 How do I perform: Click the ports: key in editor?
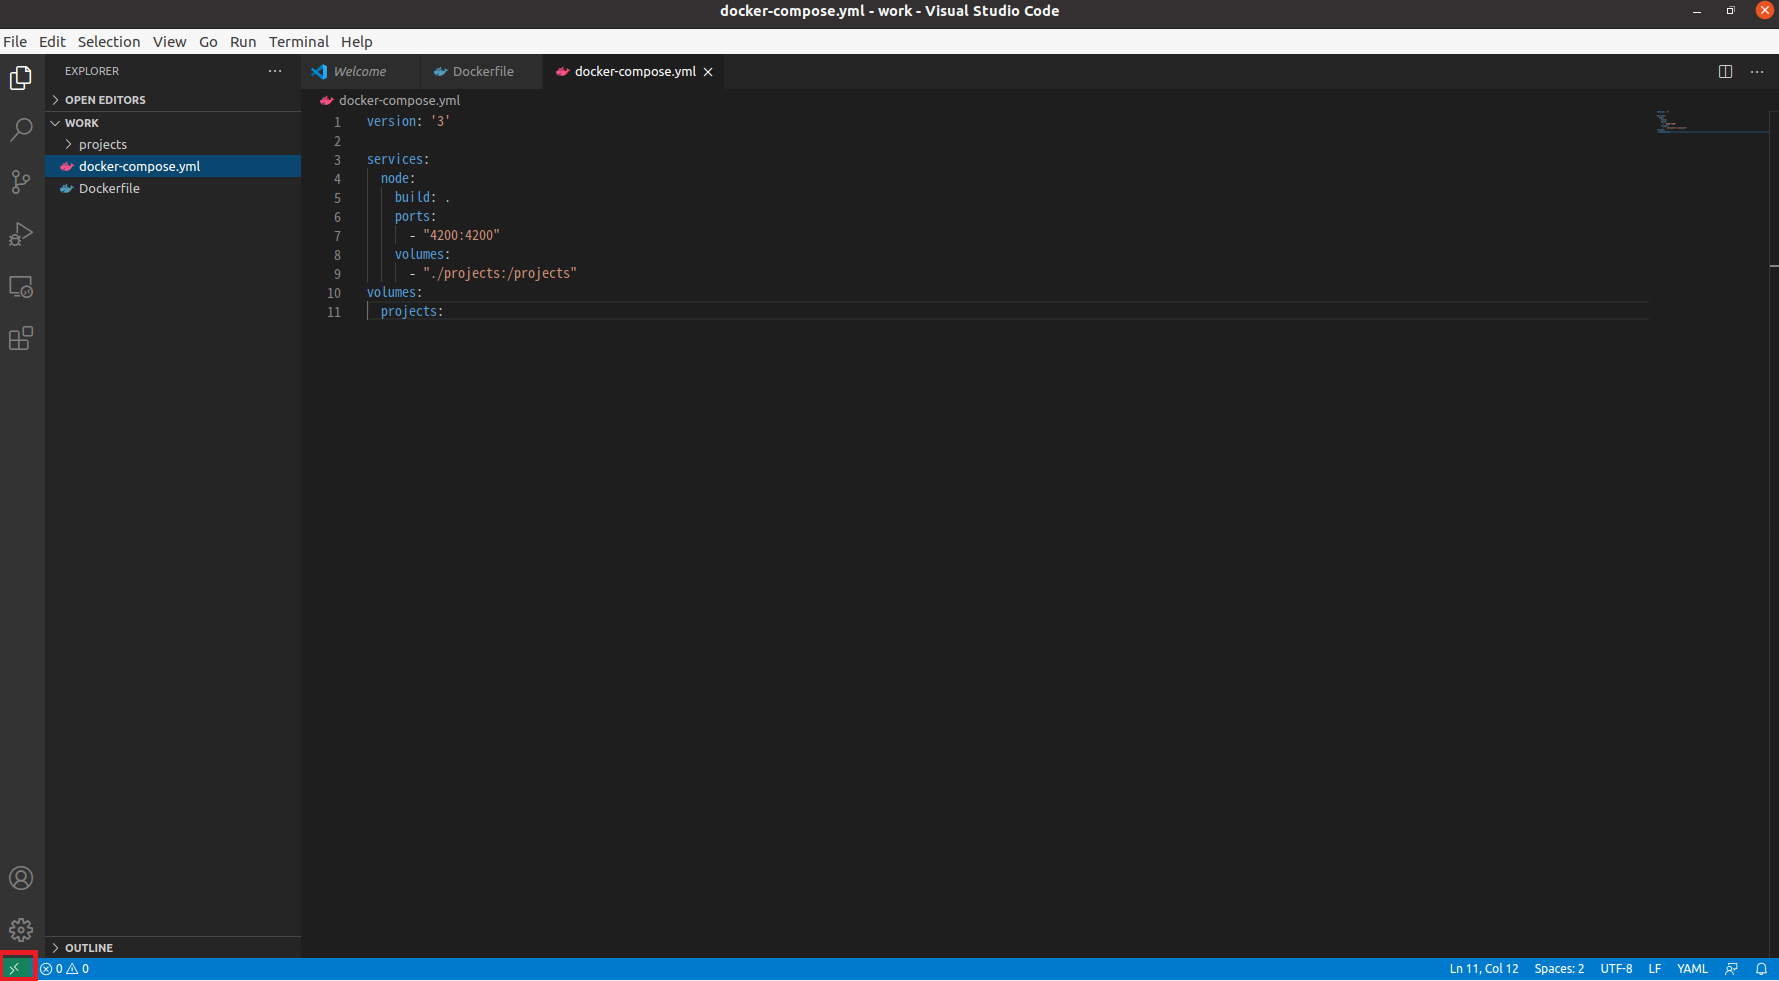click(415, 217)
